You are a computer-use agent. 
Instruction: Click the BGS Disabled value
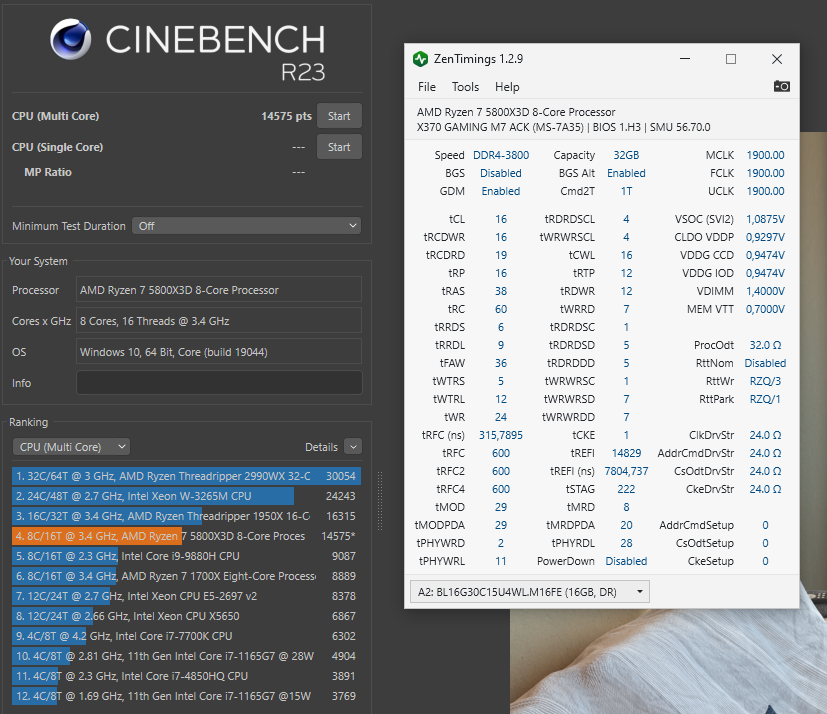click(x=501, y=173)
